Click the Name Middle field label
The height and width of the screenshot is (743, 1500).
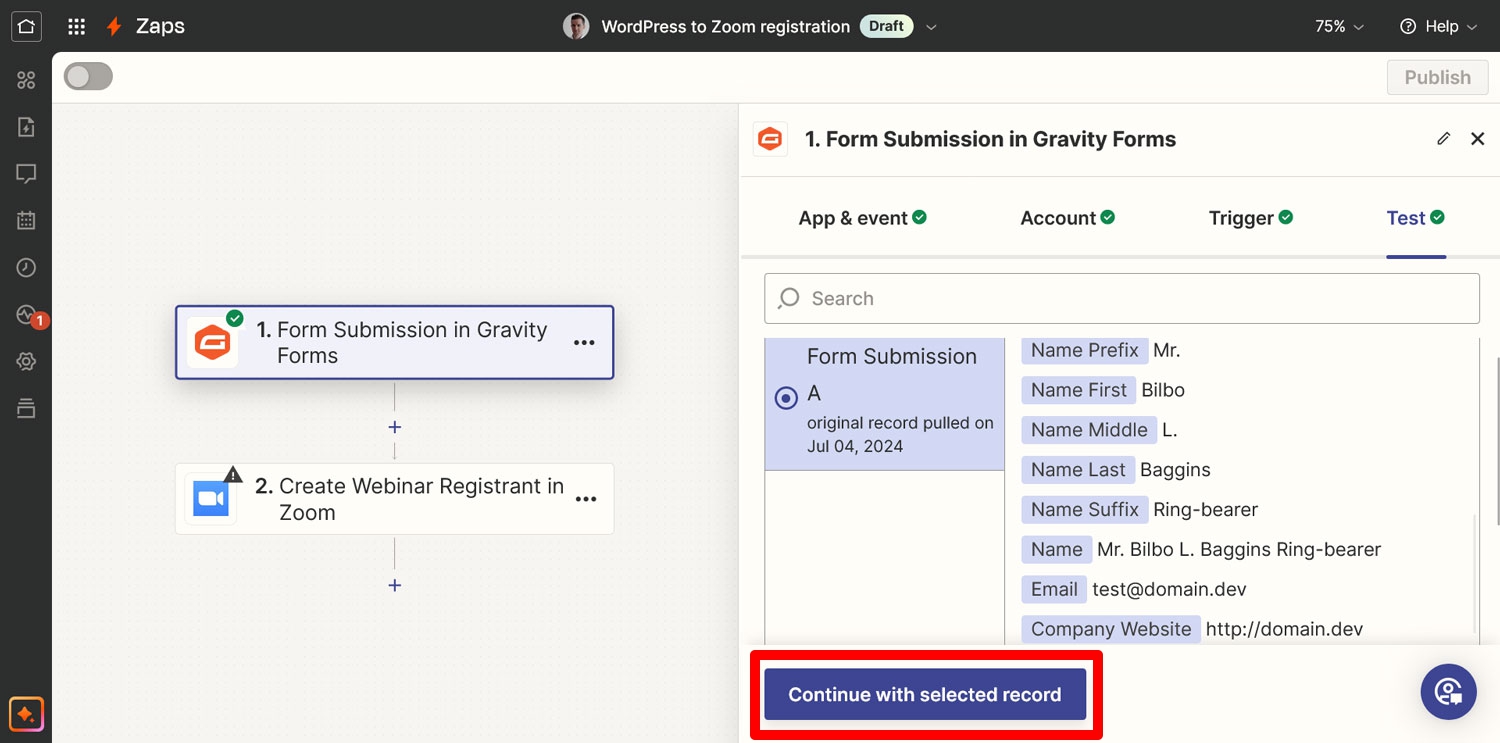click(x=1089, y=430)
